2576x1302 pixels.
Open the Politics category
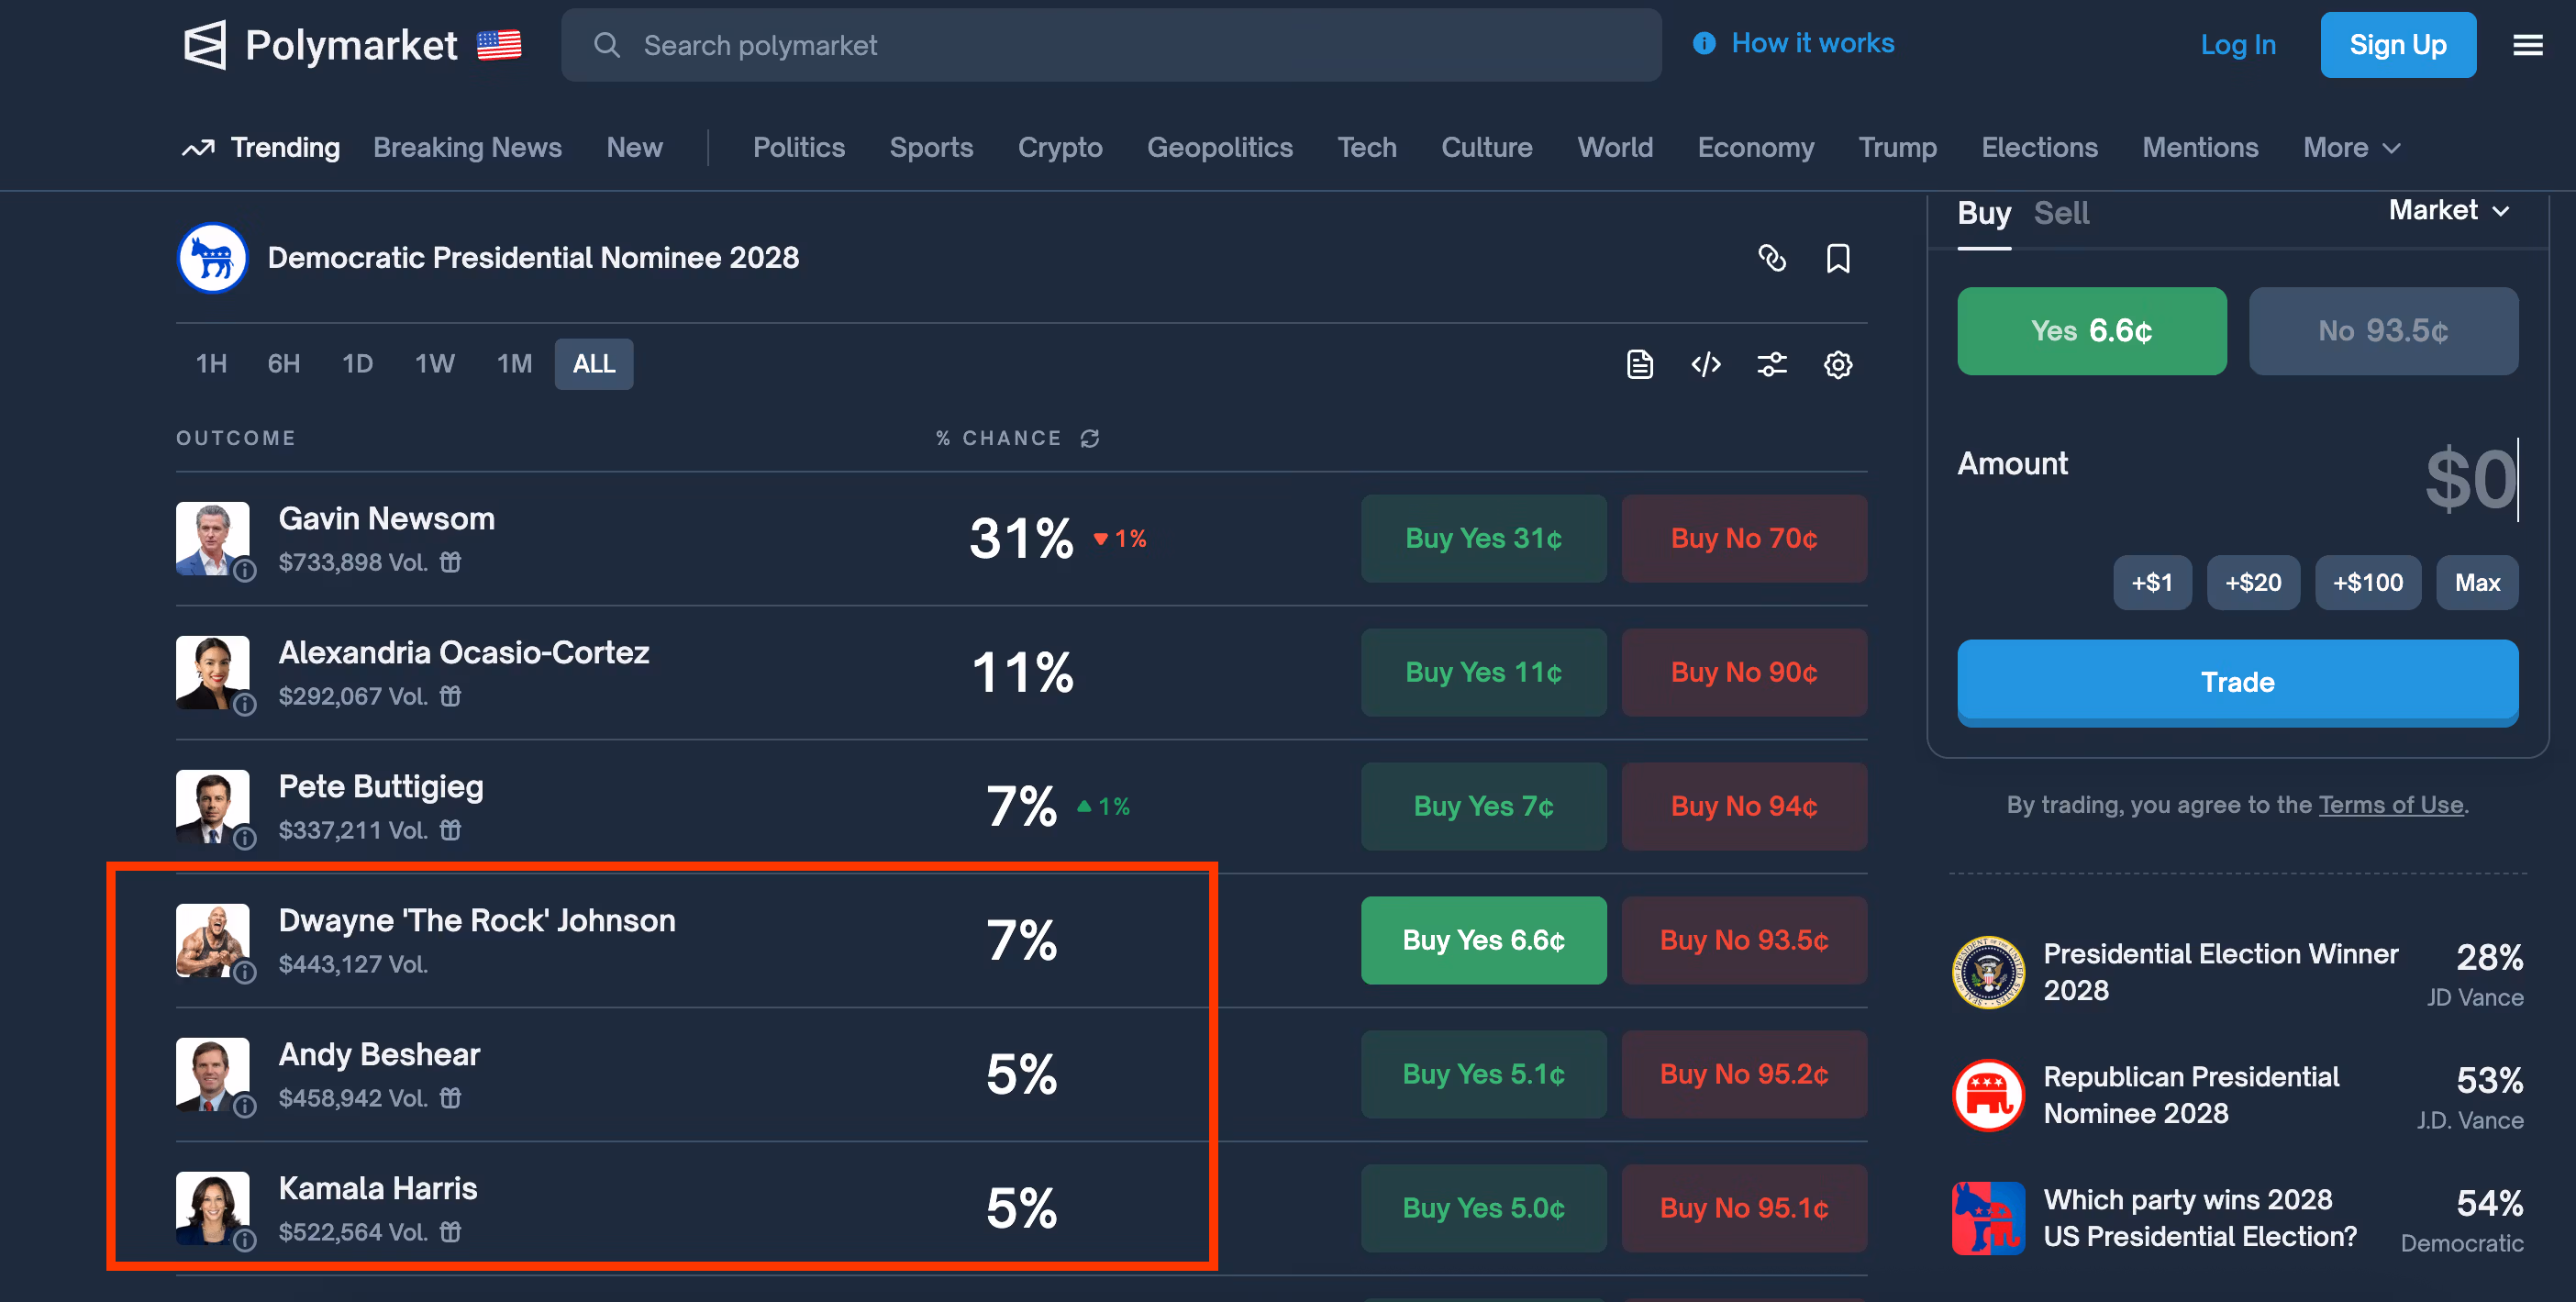pyautogui.click(x=798, y=148)
